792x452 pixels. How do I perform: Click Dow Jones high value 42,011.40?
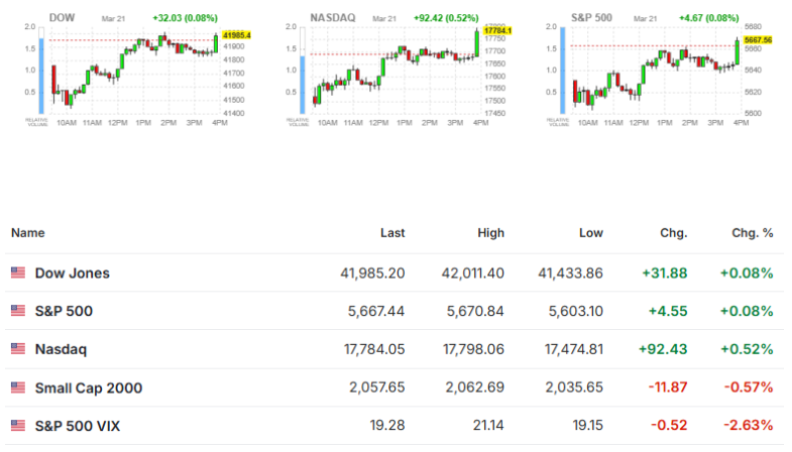click(473, 273)
